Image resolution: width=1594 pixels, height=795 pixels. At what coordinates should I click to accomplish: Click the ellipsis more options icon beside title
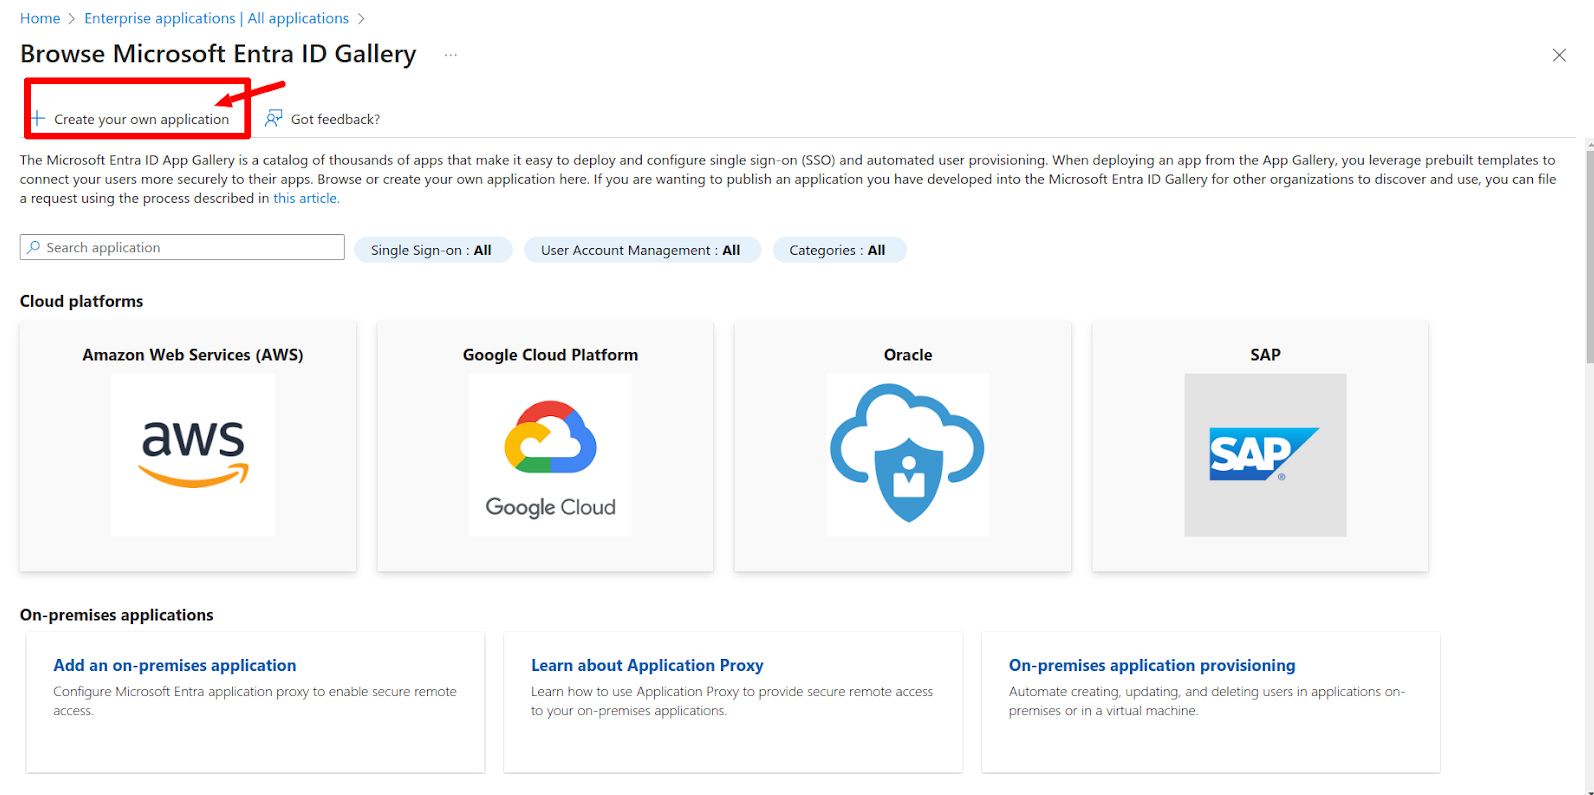(x=451, y=55)
